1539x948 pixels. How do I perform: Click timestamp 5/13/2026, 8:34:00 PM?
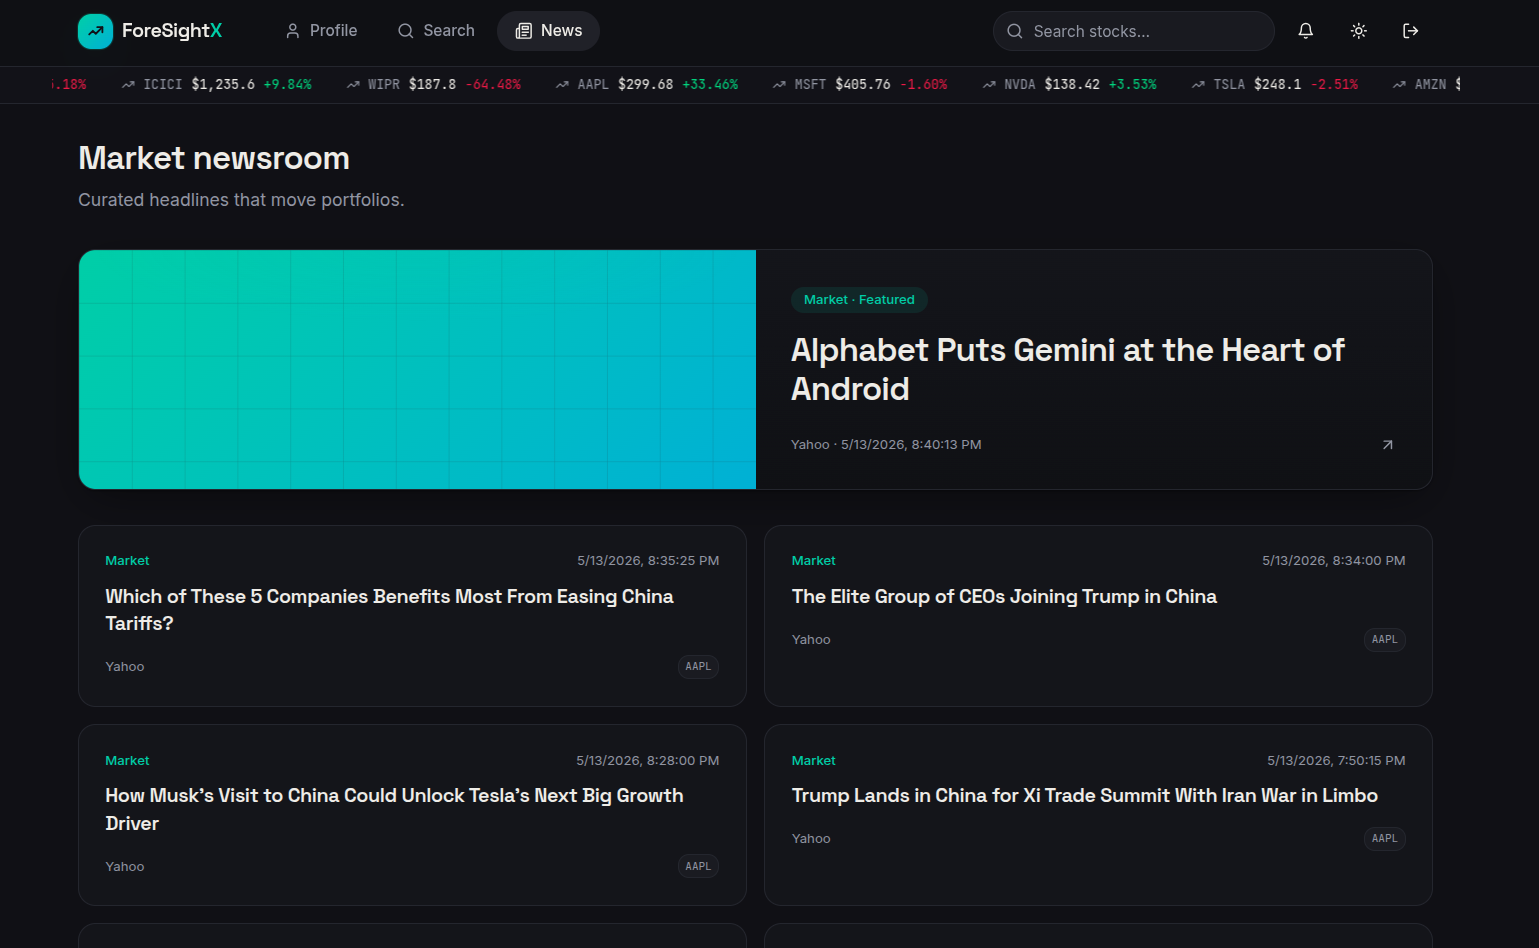click(1334, 561)
